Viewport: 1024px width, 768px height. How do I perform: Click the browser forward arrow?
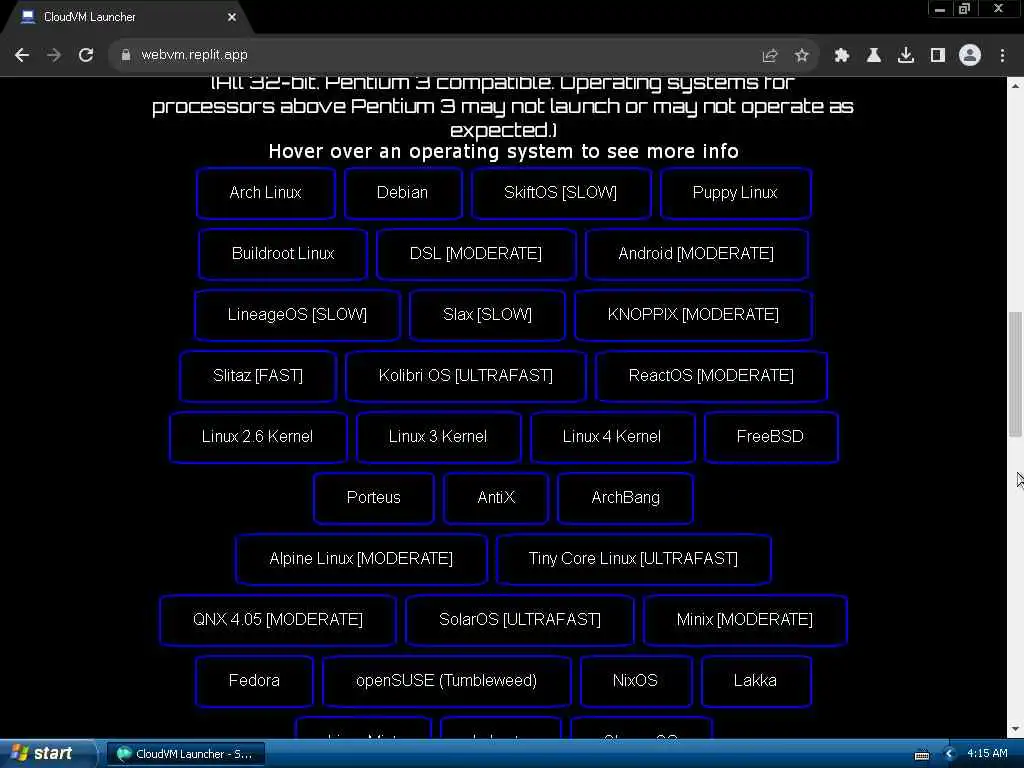pyautogui.click(x=54, y=55)
